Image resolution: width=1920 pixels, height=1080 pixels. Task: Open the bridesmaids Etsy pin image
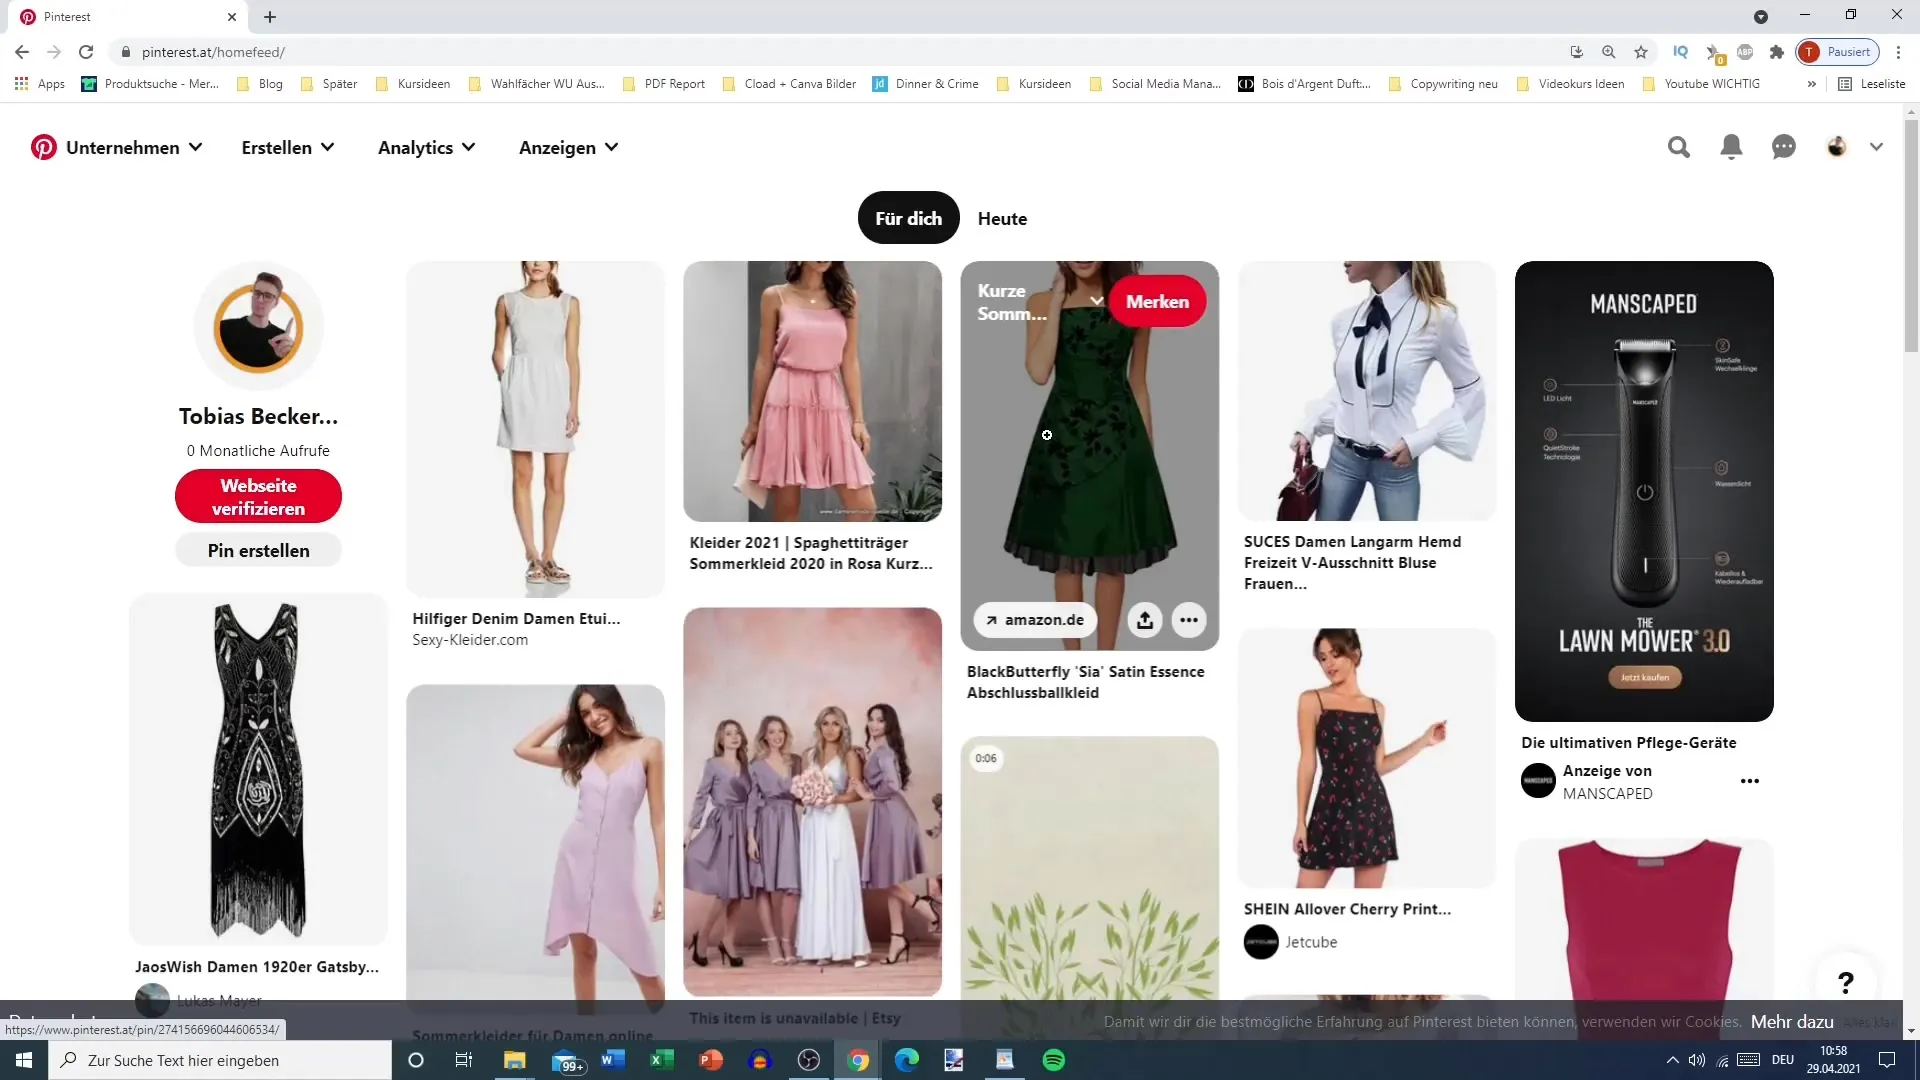tap(812, 802)
